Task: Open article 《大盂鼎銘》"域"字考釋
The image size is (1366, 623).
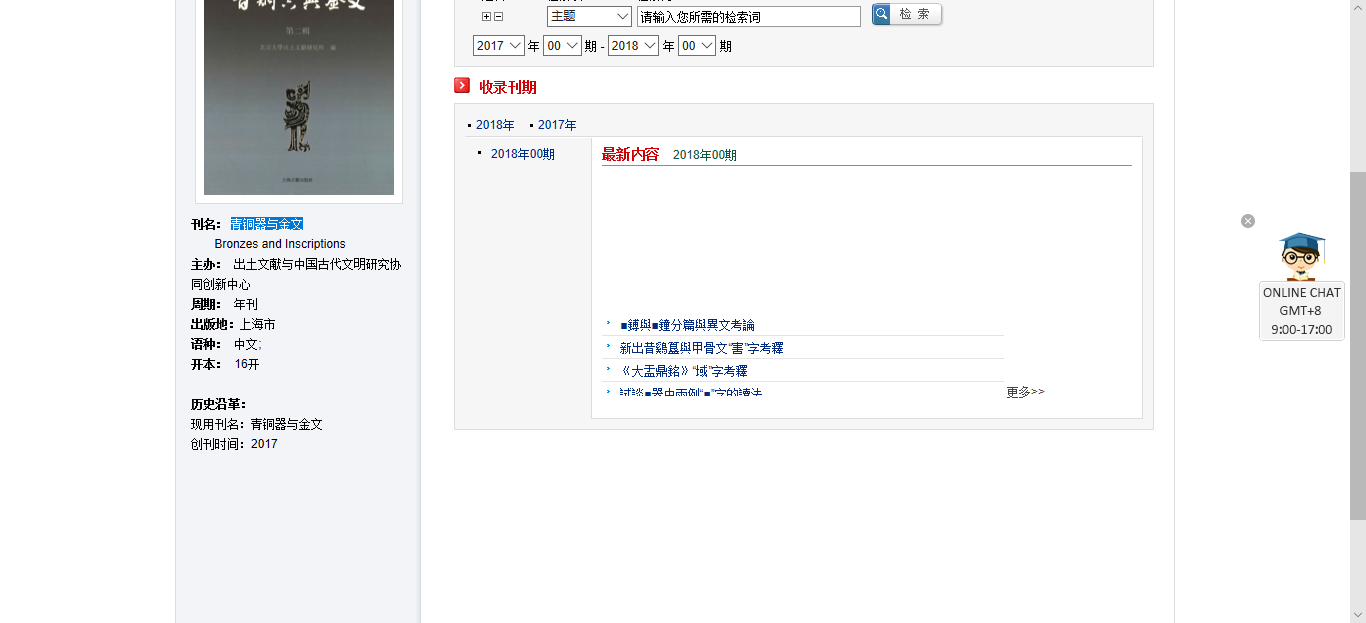Action: click(x=683, y=371)
